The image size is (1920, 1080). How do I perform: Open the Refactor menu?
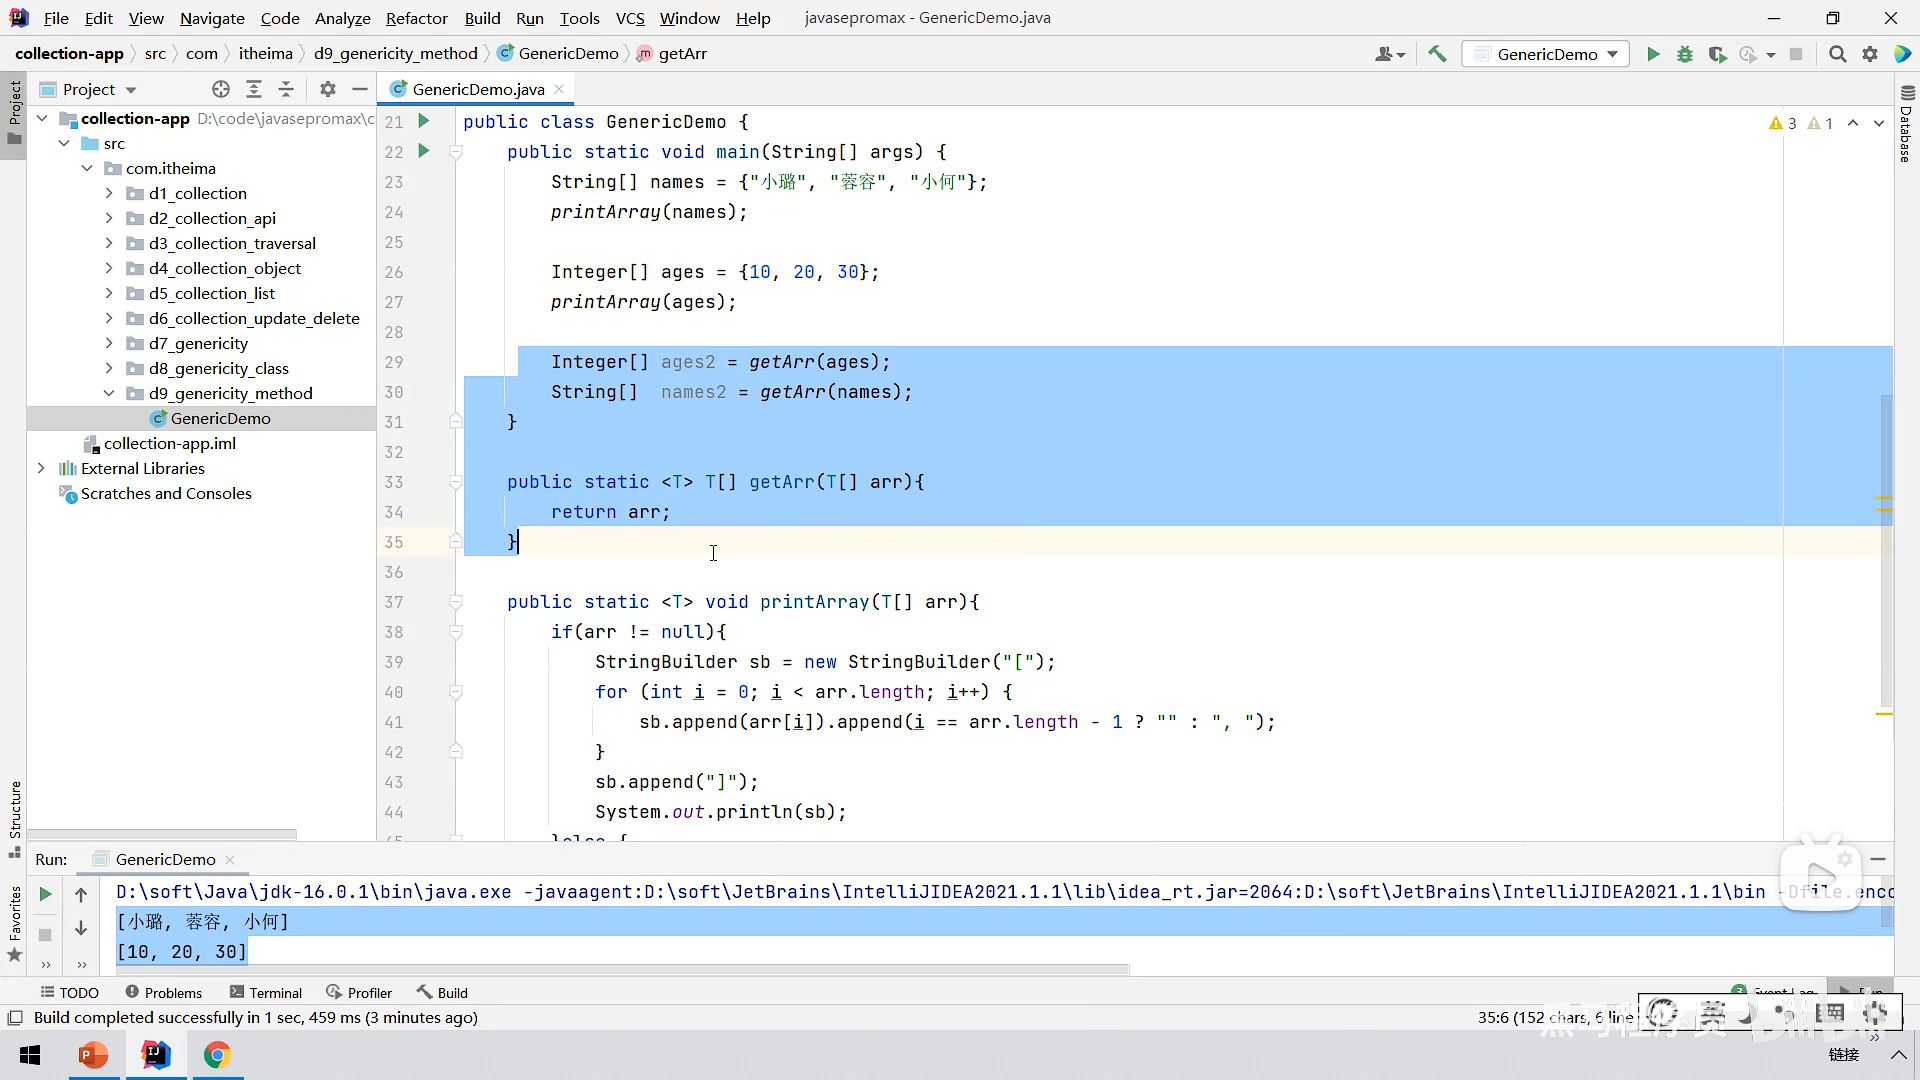(x=416, y=18)
